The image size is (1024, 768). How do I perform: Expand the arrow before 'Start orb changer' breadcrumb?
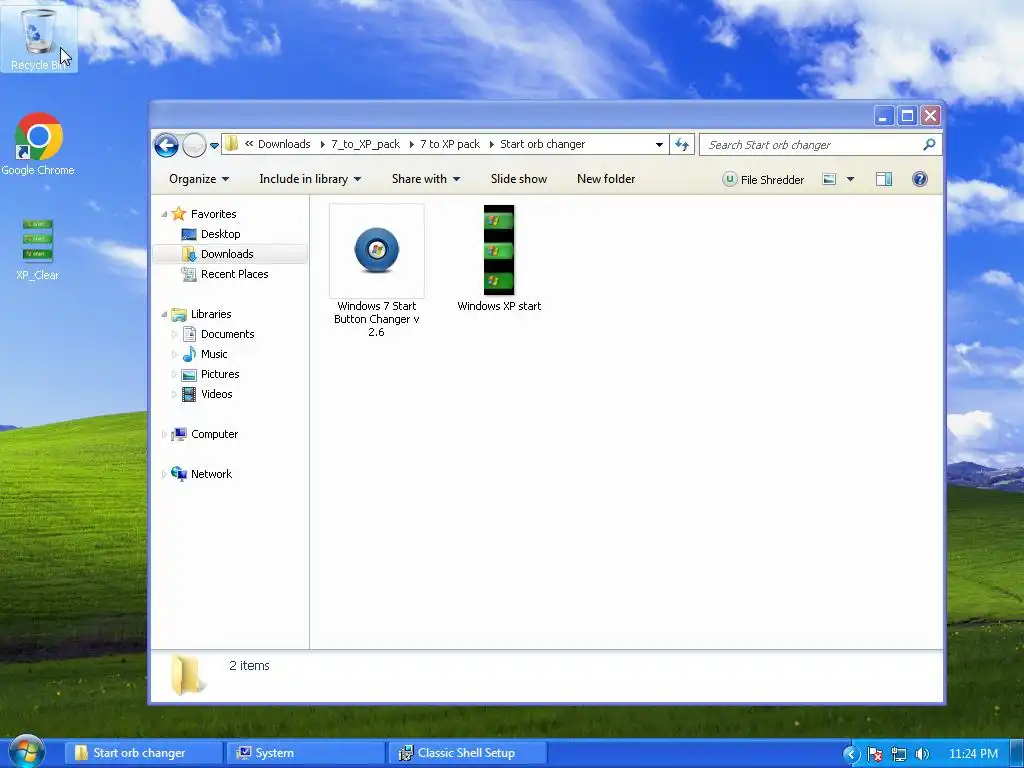point(491,144)
